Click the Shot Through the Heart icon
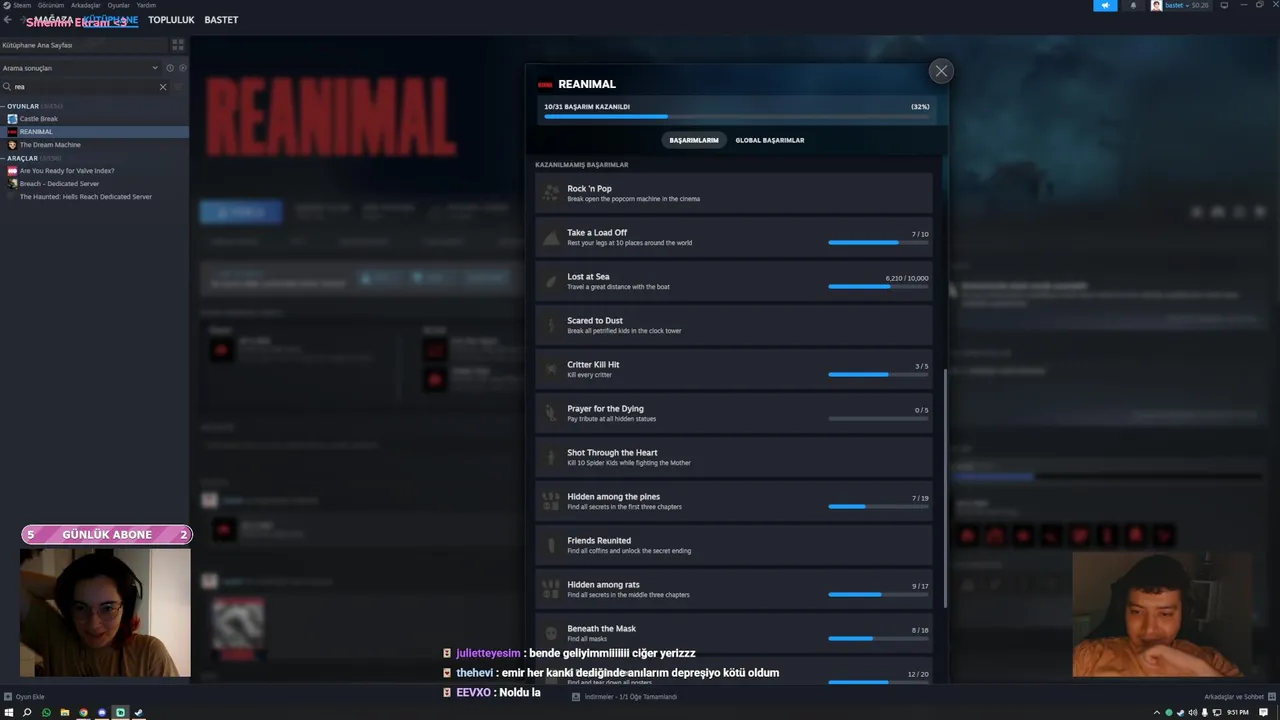Viewport: 1280px width, 720px height. click(551, 457)
